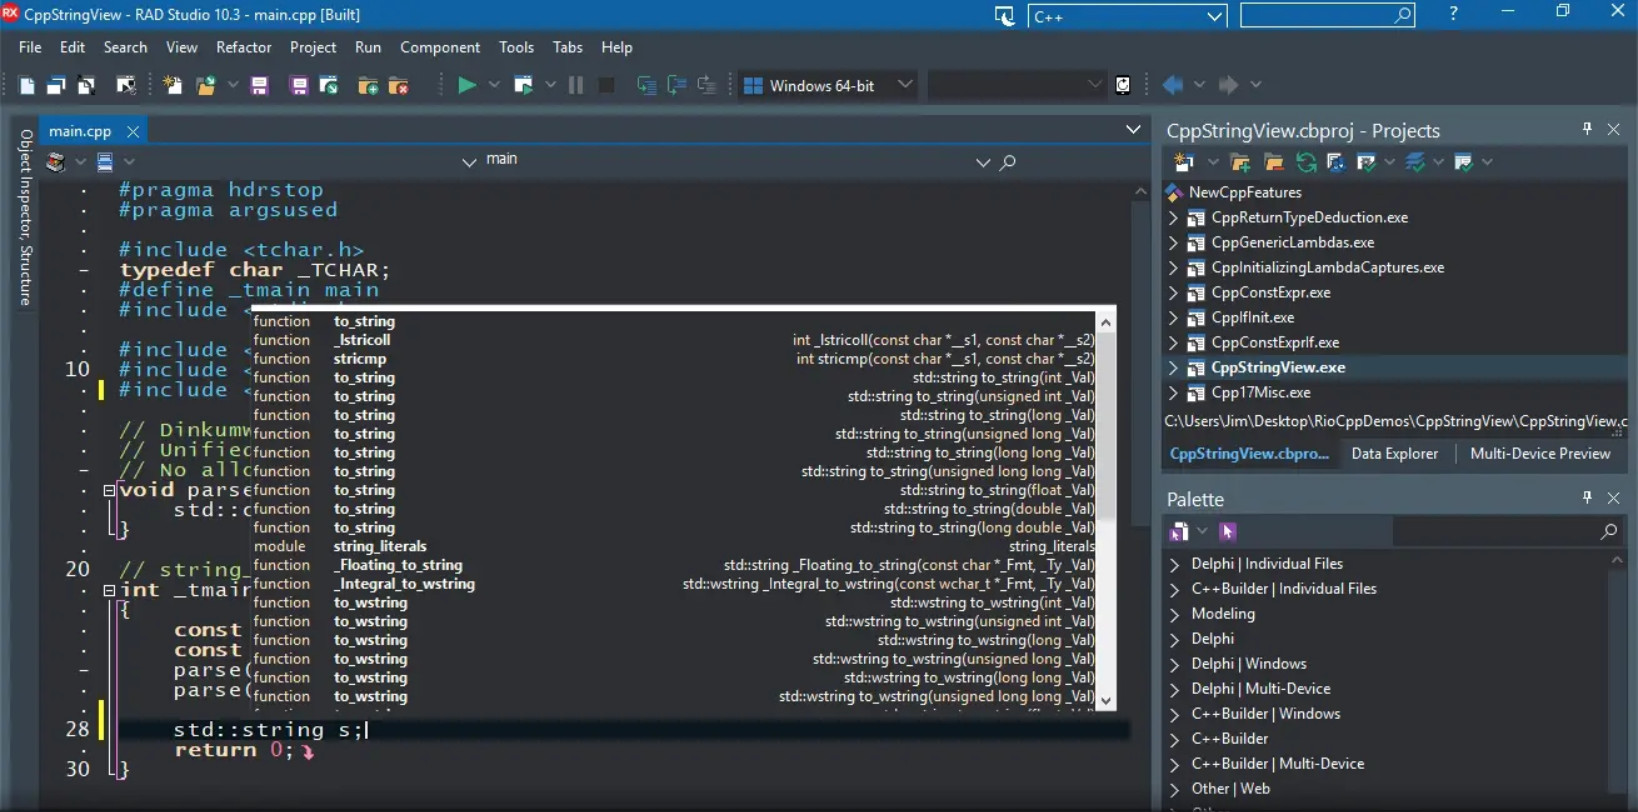Viewport: 1638px width, 812px height.
Task: Open the Refactor menu
Action: [244, 47]
